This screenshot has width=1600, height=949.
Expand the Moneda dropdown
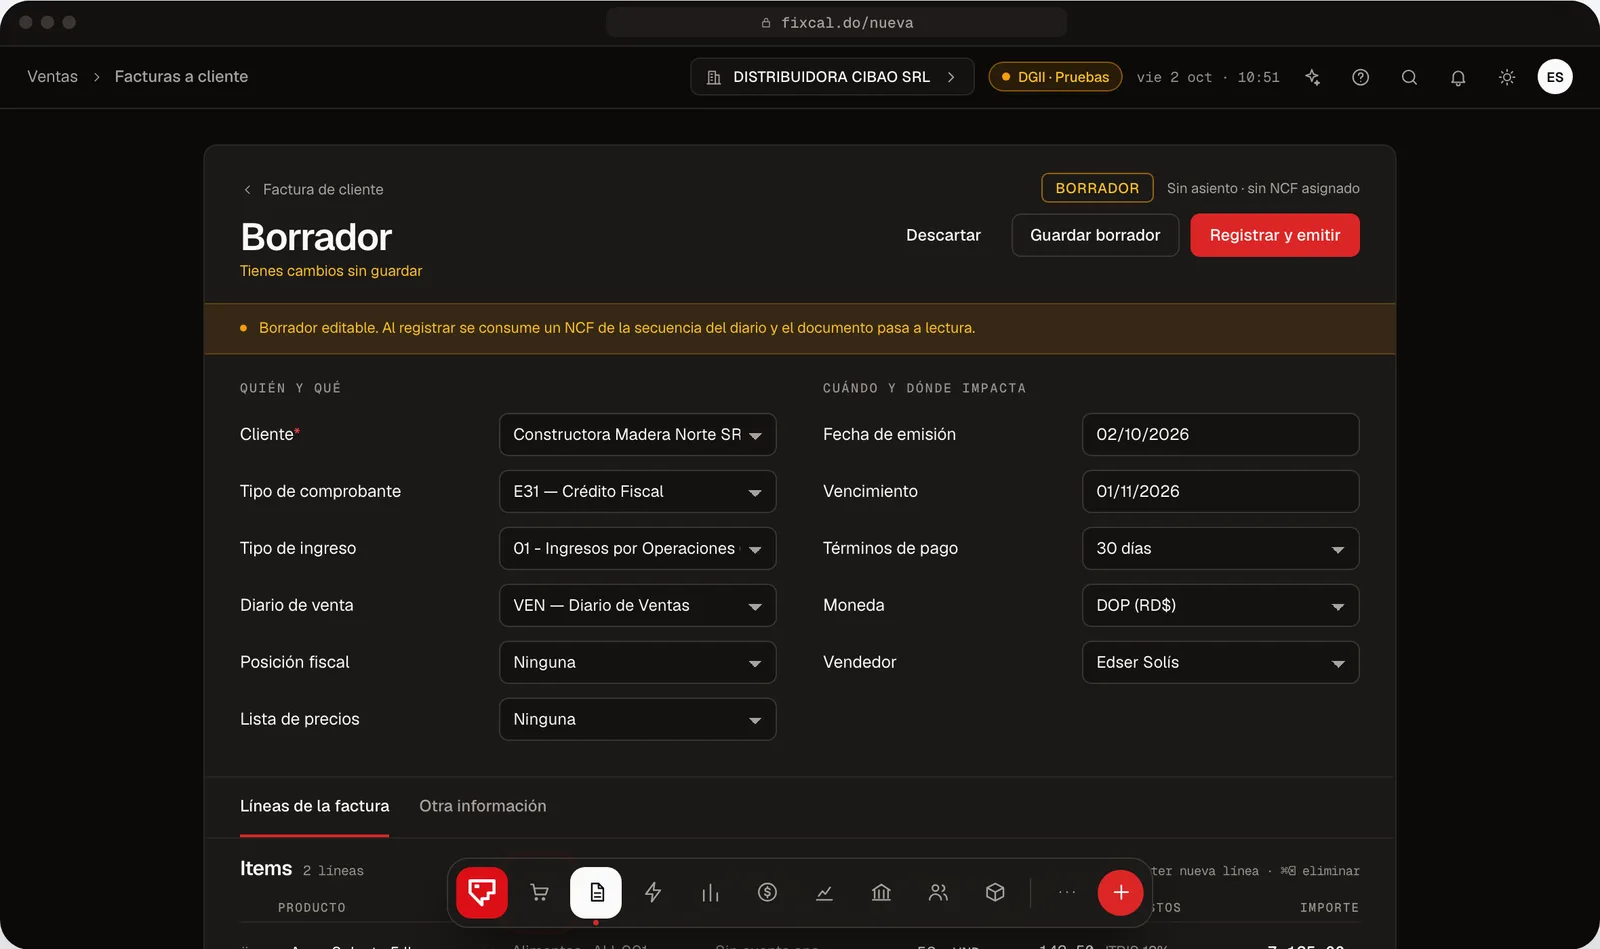pyautogui.click(x=1221, y=606)
